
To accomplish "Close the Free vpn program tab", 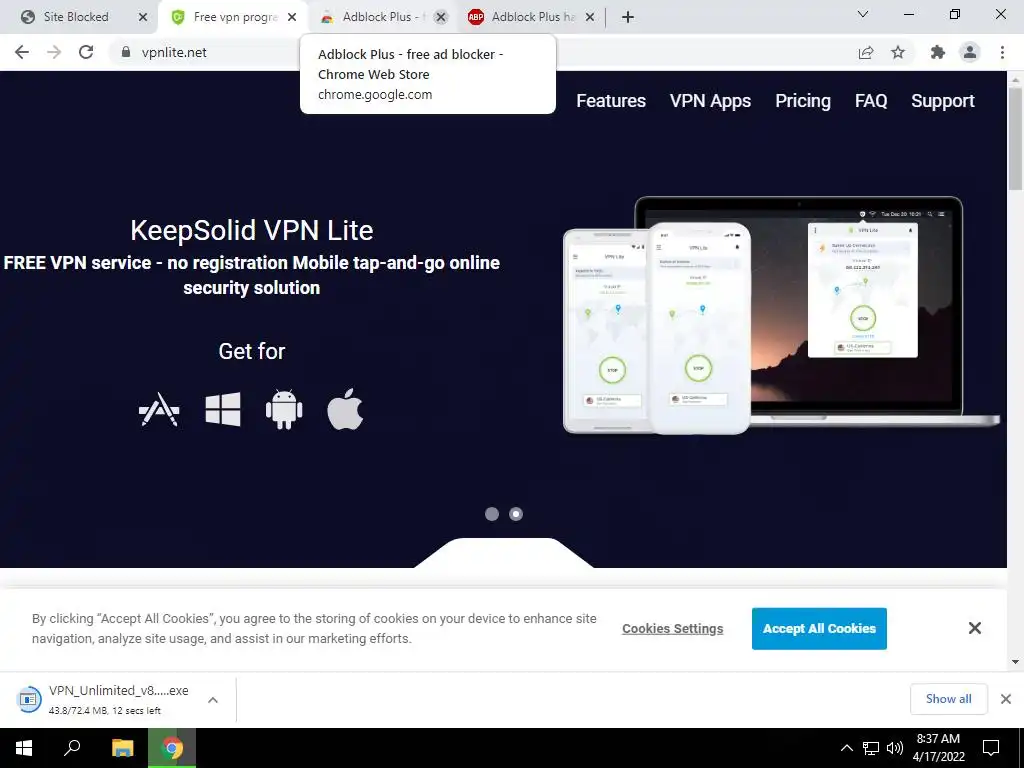I will click(x=292, y=17).
